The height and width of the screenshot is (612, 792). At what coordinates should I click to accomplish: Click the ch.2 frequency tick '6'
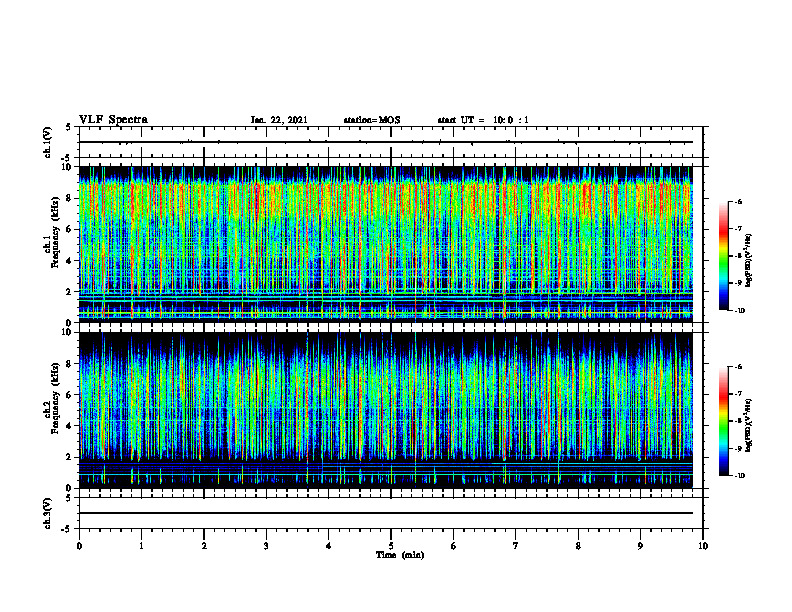pos(69,395)
